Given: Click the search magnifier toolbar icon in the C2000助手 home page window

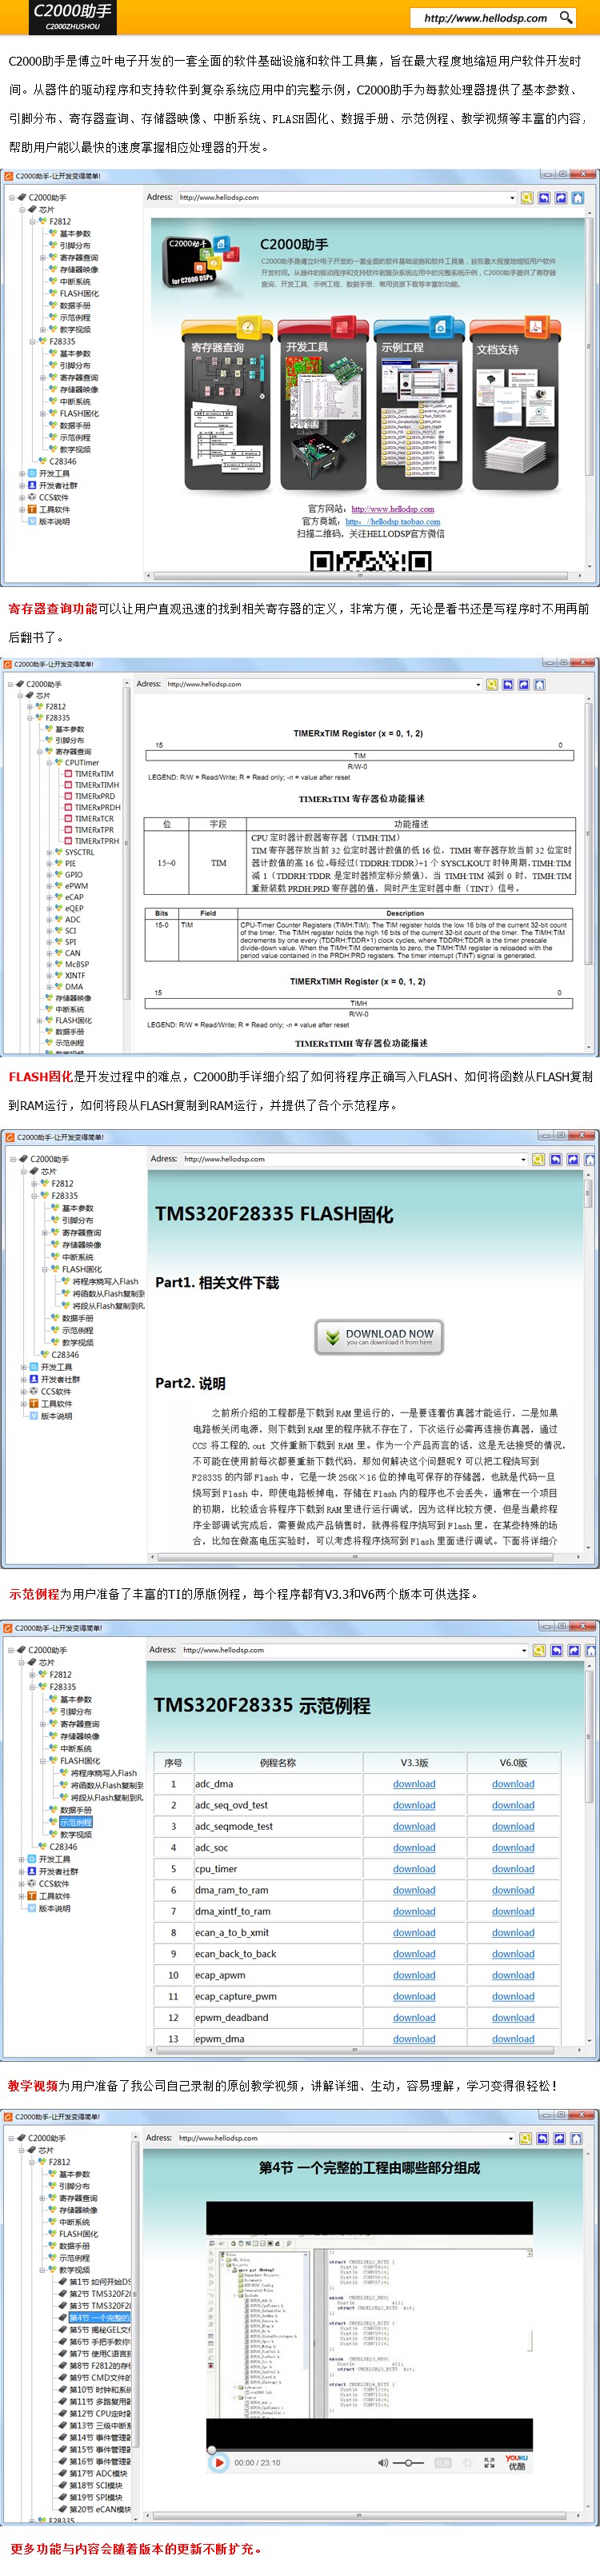Looking at the screenshot, I should coord(527,198).
